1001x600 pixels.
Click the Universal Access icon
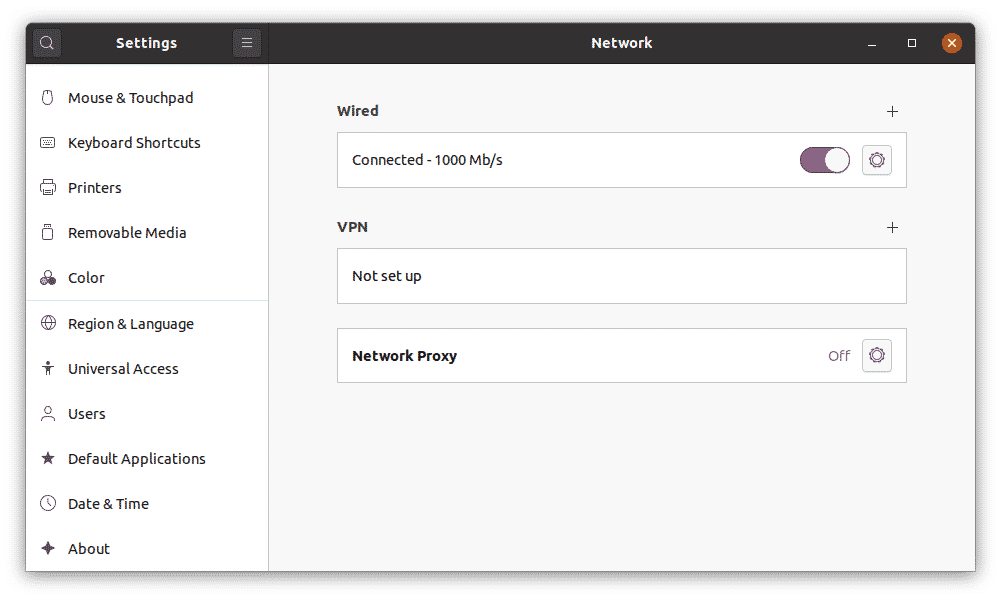pos(47,369)
